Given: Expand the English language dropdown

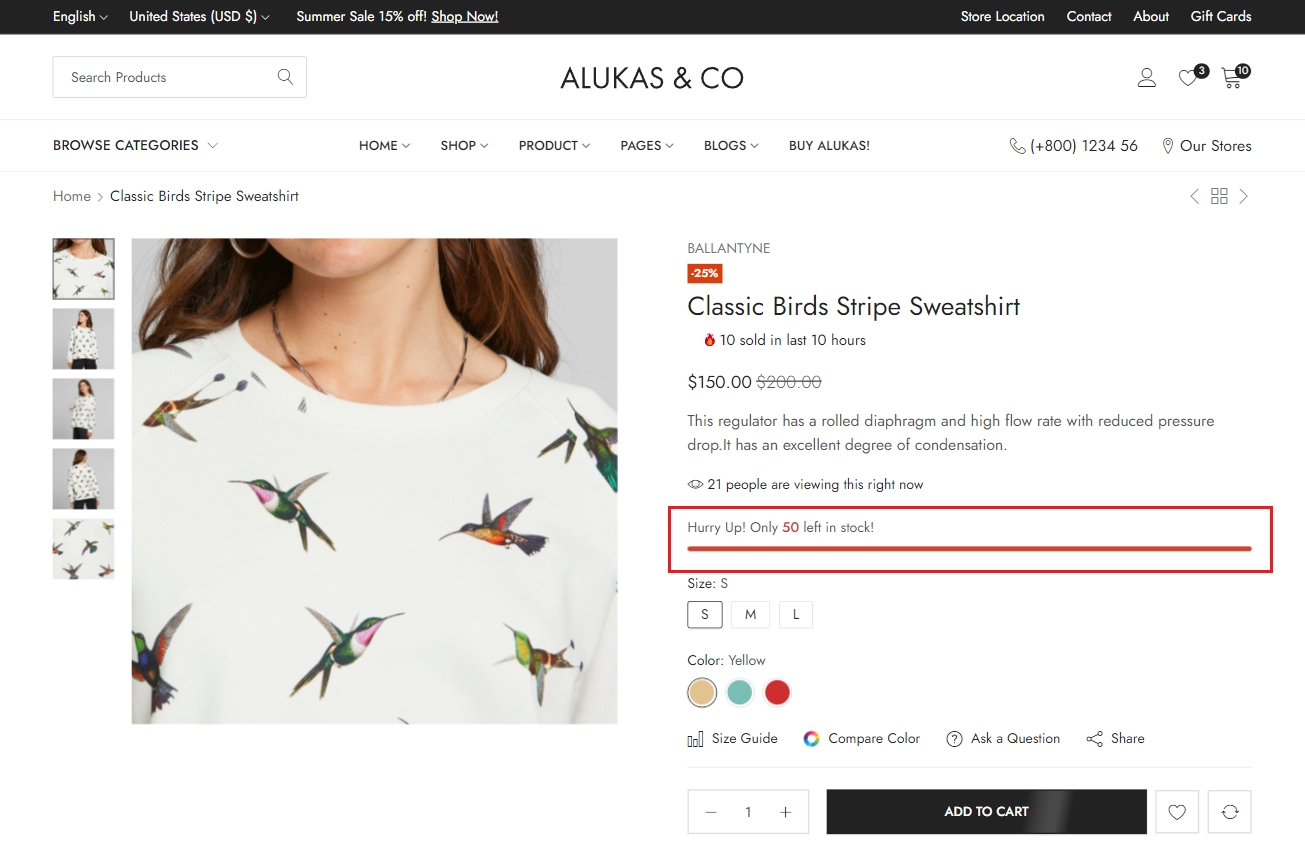Looking at the screenshot, I should pyautogui.click(x=80, y=16).
